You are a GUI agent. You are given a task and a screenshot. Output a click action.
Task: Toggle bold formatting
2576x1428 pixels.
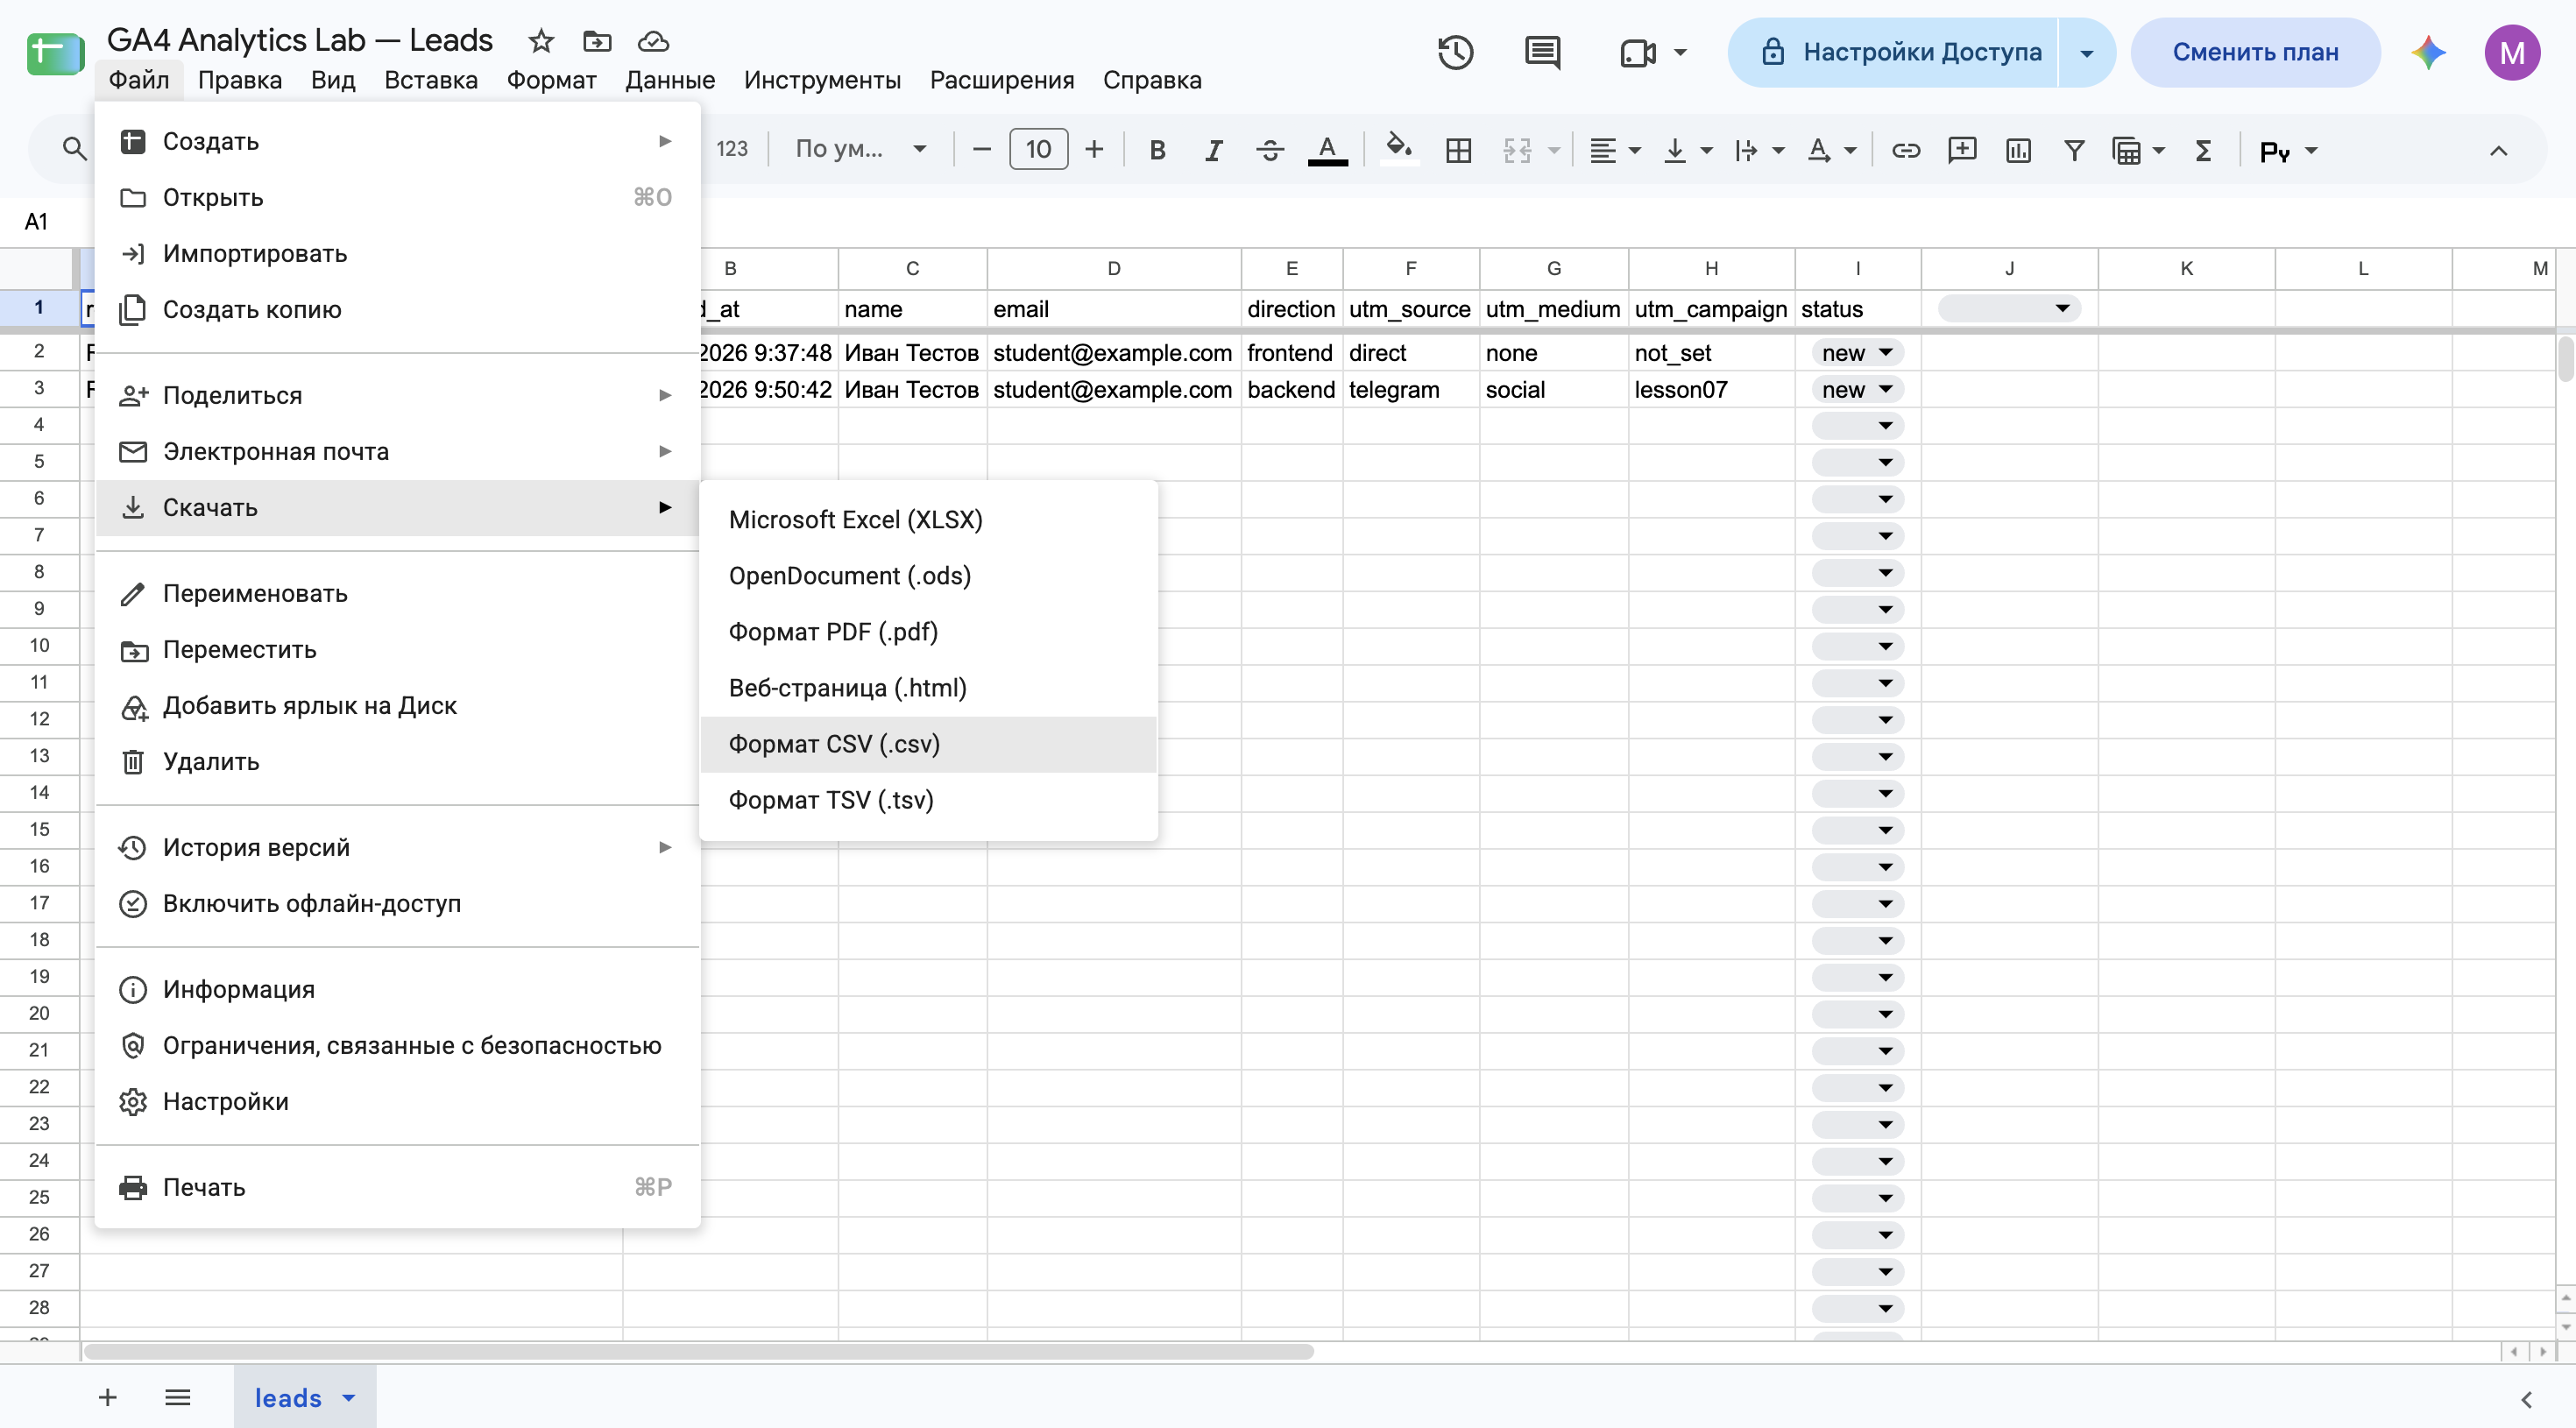1157,150
